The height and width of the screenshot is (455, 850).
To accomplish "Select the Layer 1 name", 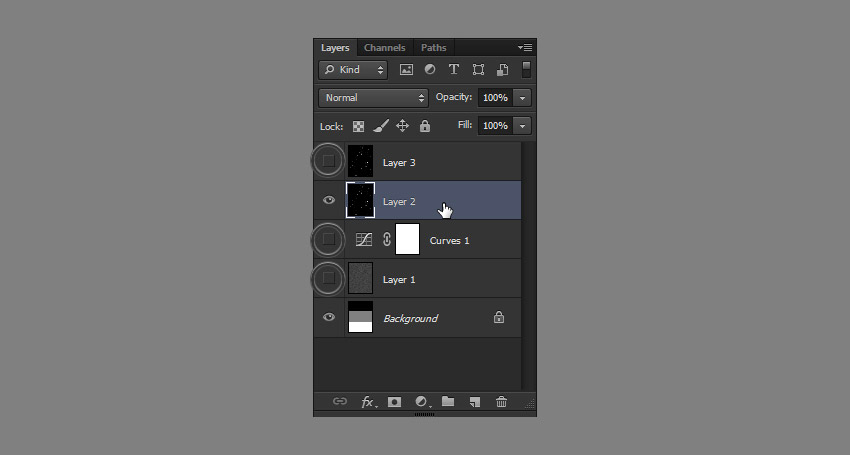I will point(399,280).
